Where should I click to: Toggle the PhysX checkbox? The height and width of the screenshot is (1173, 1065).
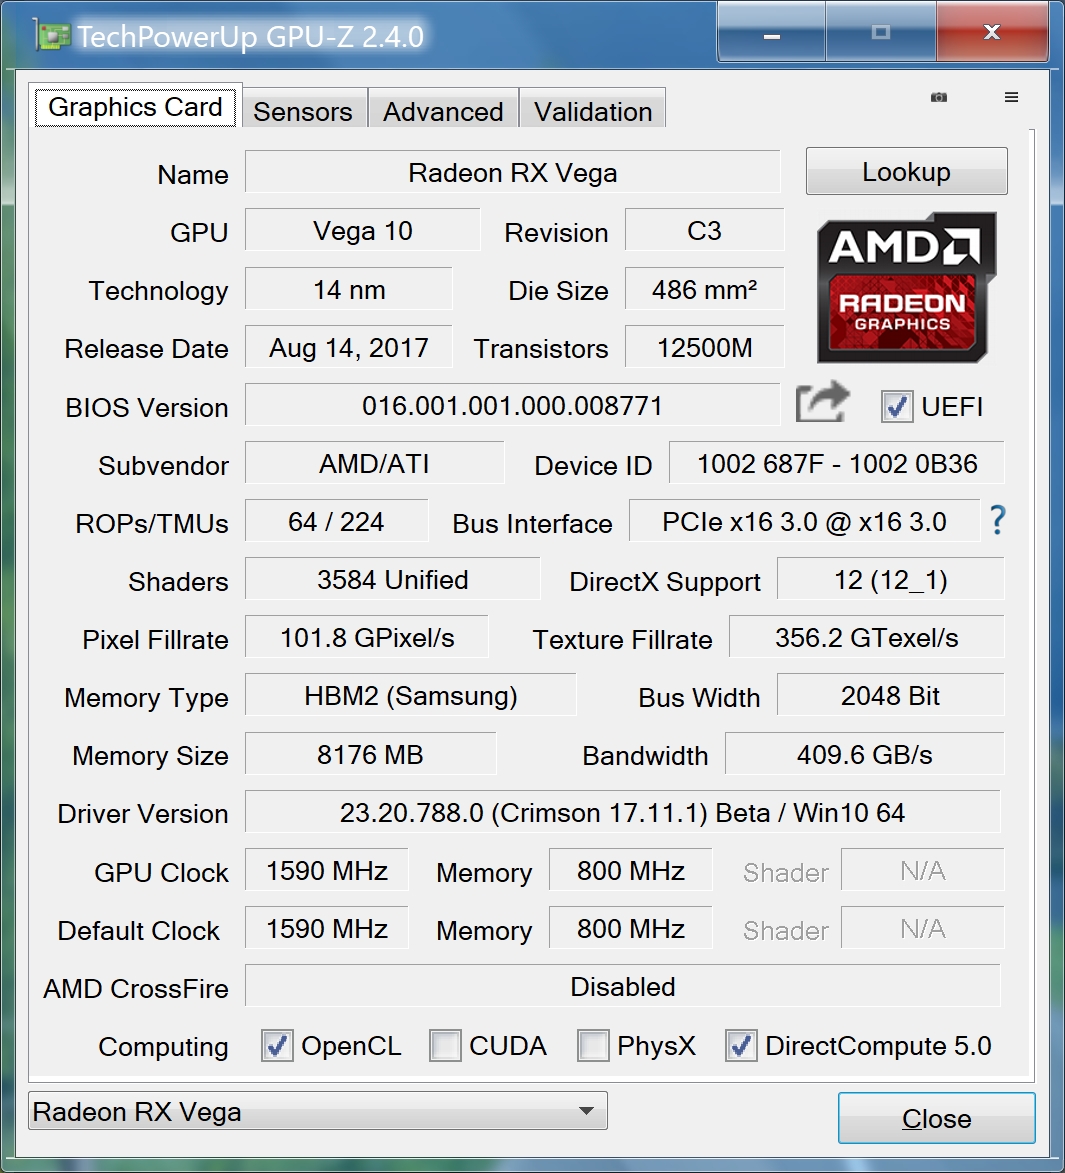click(x=593, y=1046)
